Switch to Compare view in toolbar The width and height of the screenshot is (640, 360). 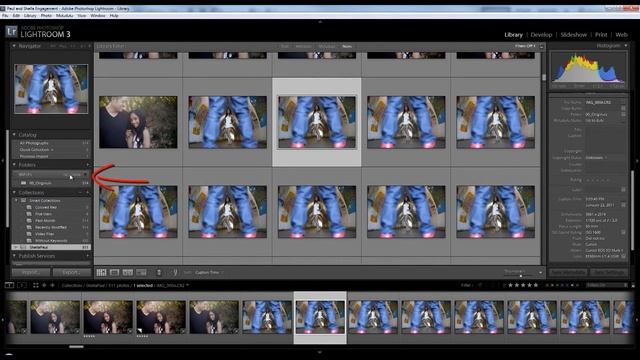click(x=128, y=272)
